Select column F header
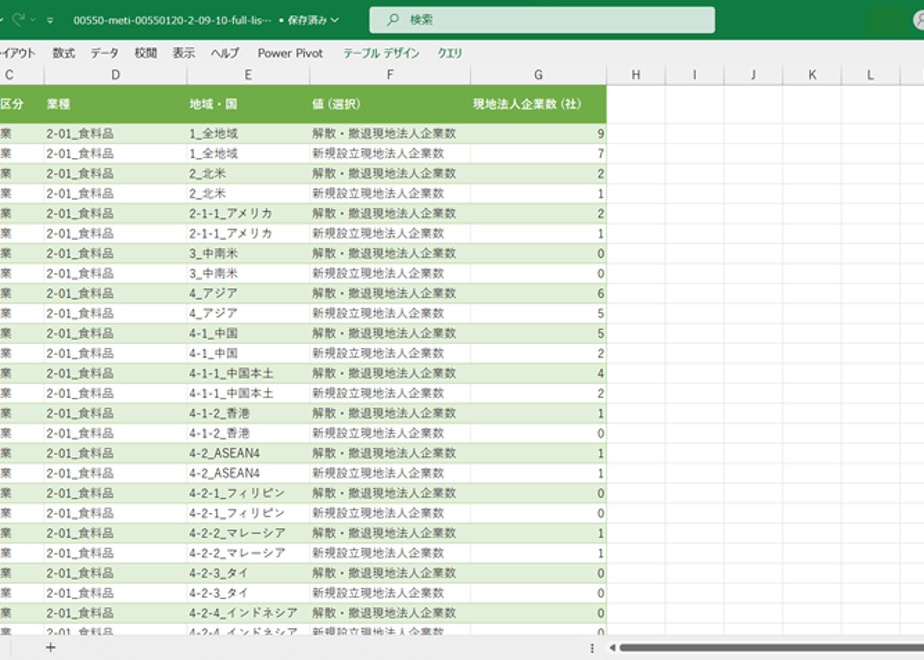 tap(390, 75)
